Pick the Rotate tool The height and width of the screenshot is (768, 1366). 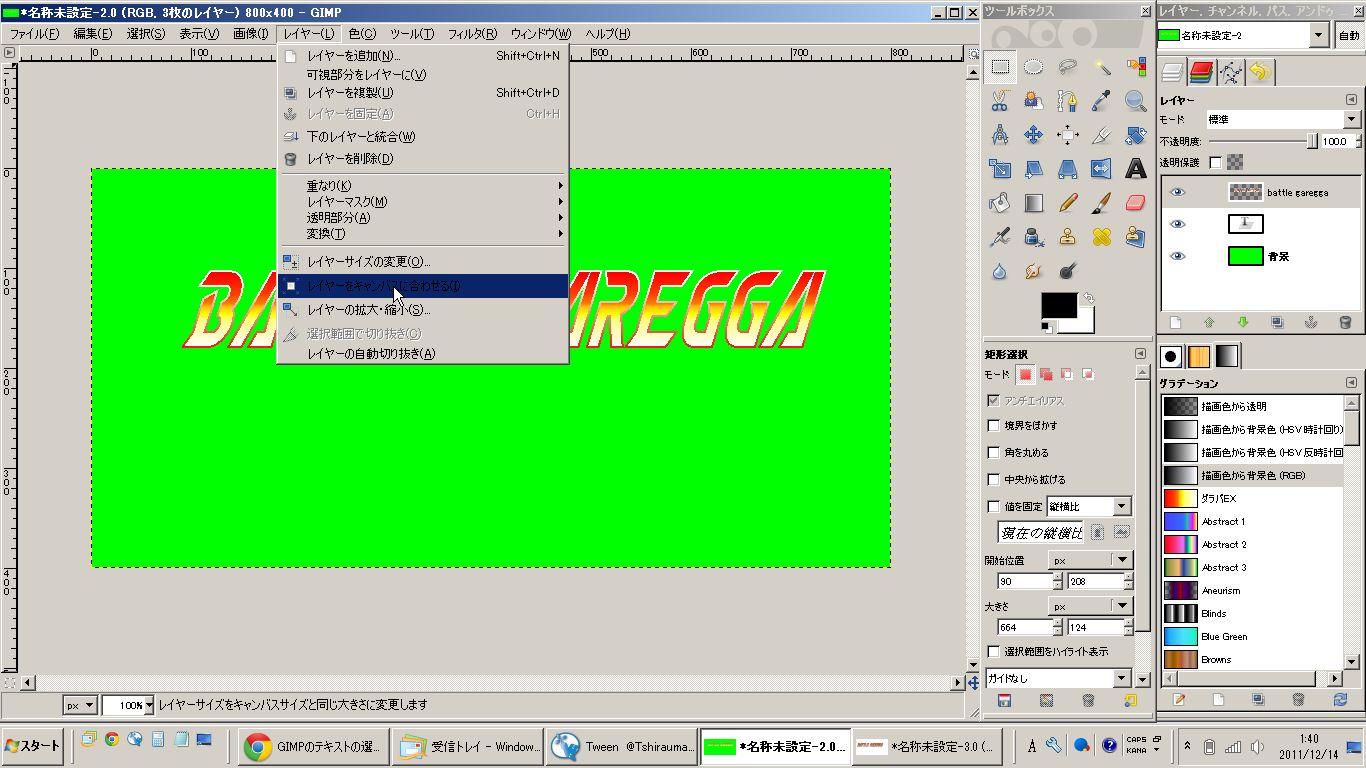point(1136,135)
